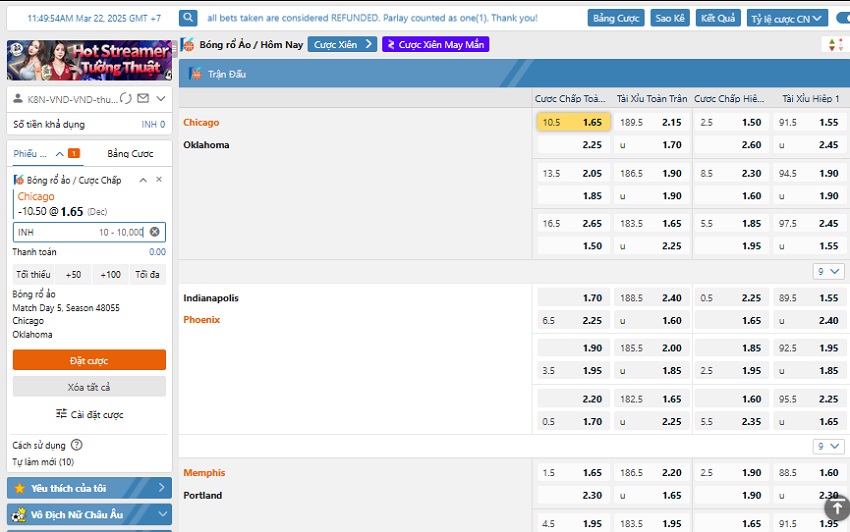Click the Indianapolis team name

[211, 298]
